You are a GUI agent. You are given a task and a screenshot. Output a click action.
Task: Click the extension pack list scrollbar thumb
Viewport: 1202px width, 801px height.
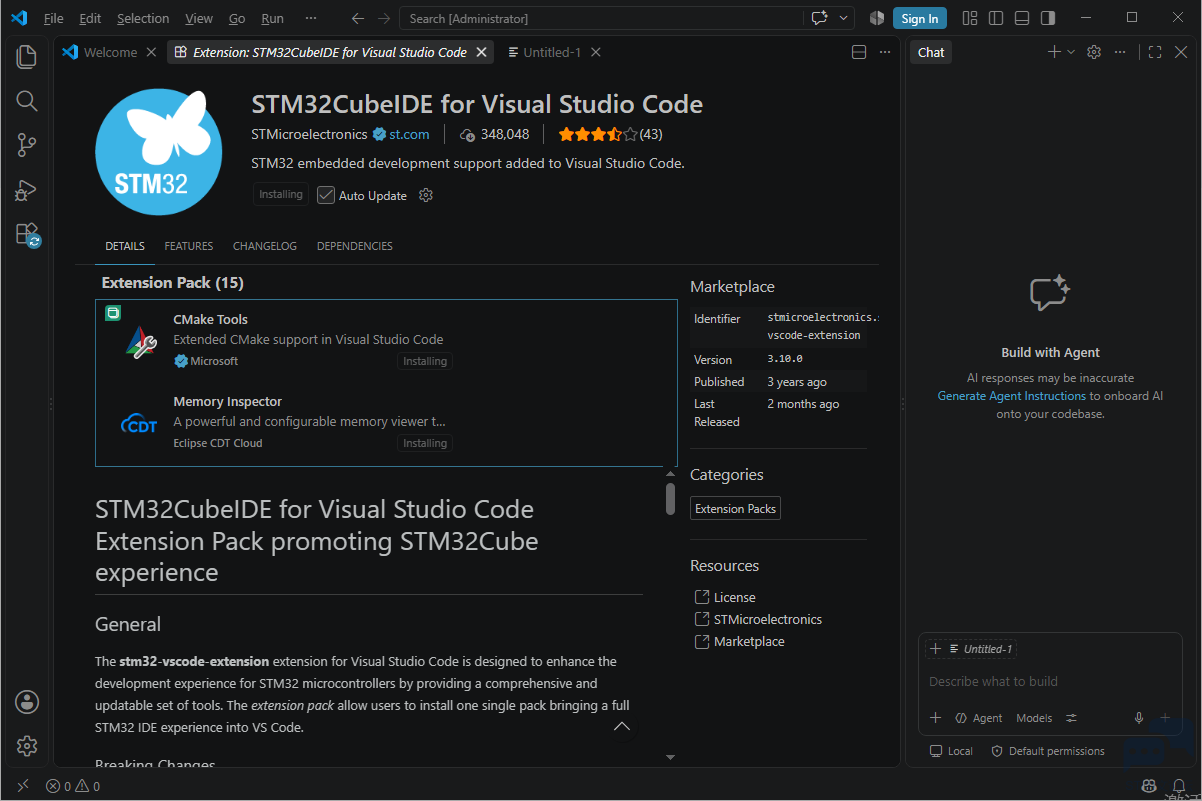coord(671,499)
